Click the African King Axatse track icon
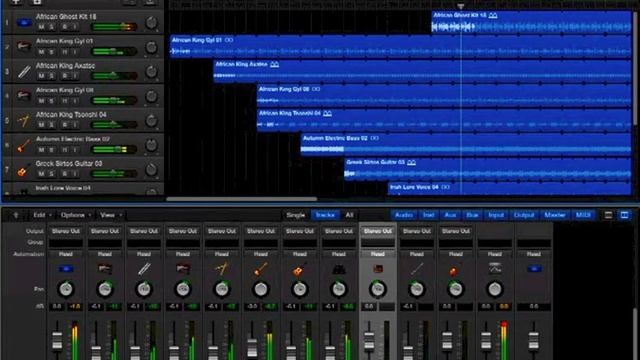Image resolution: width=640 pixels, height=360 pixels. pyautogui.click(x=24, y=71)
